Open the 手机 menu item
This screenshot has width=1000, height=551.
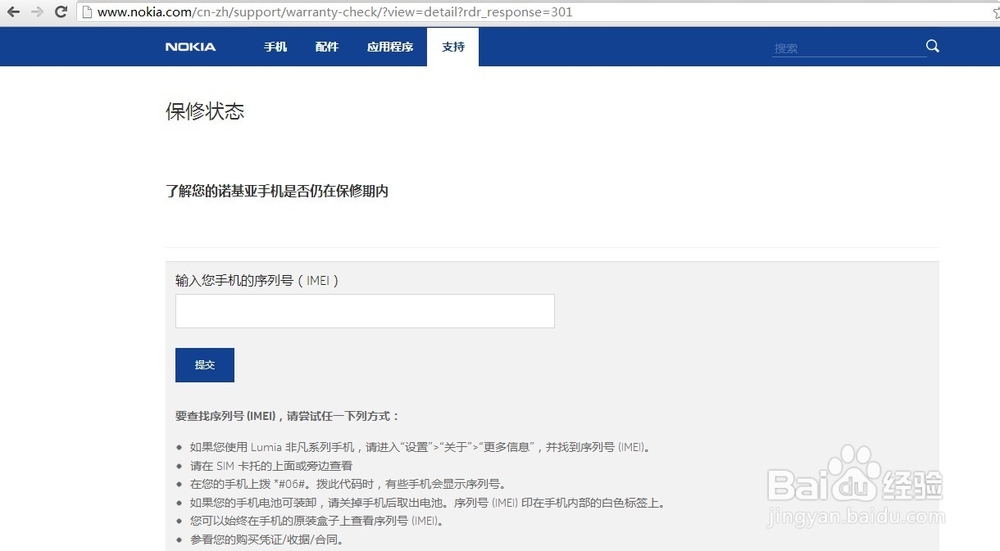[276, 47]
